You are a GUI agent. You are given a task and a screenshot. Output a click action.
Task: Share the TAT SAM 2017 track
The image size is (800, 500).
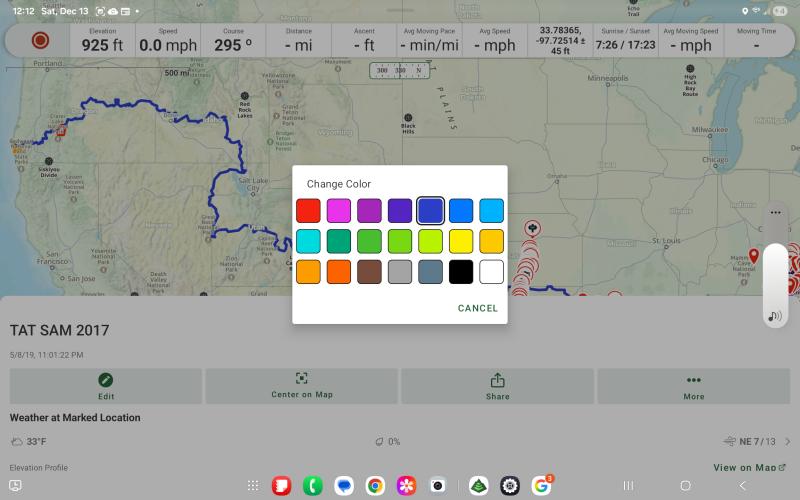click(x=497, y=386)
